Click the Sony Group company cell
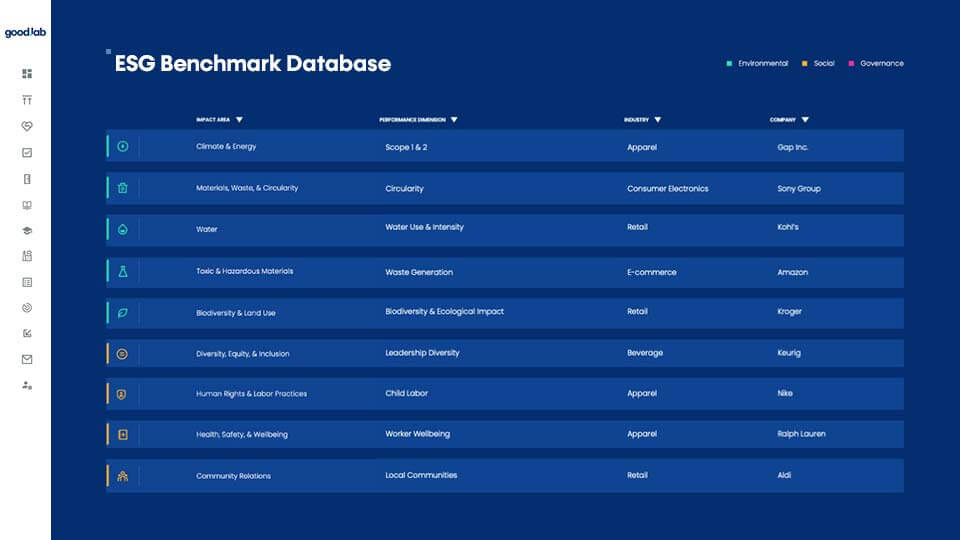Viewport: 960px width, 540px height. pyautogui.click(x=799, y=189)
